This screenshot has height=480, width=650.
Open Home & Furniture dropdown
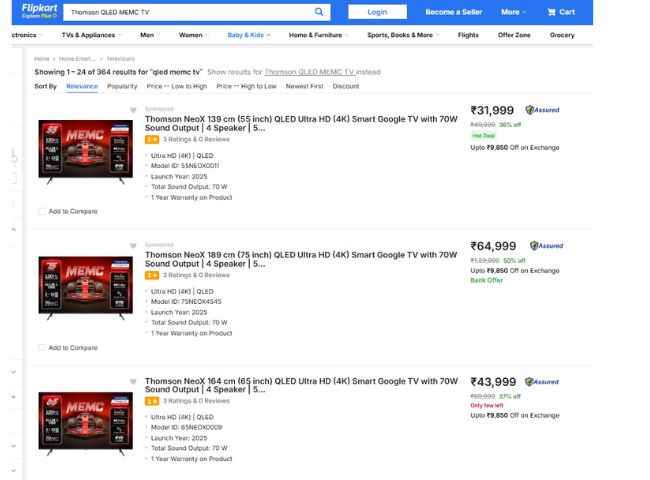(x=318, y=35)
